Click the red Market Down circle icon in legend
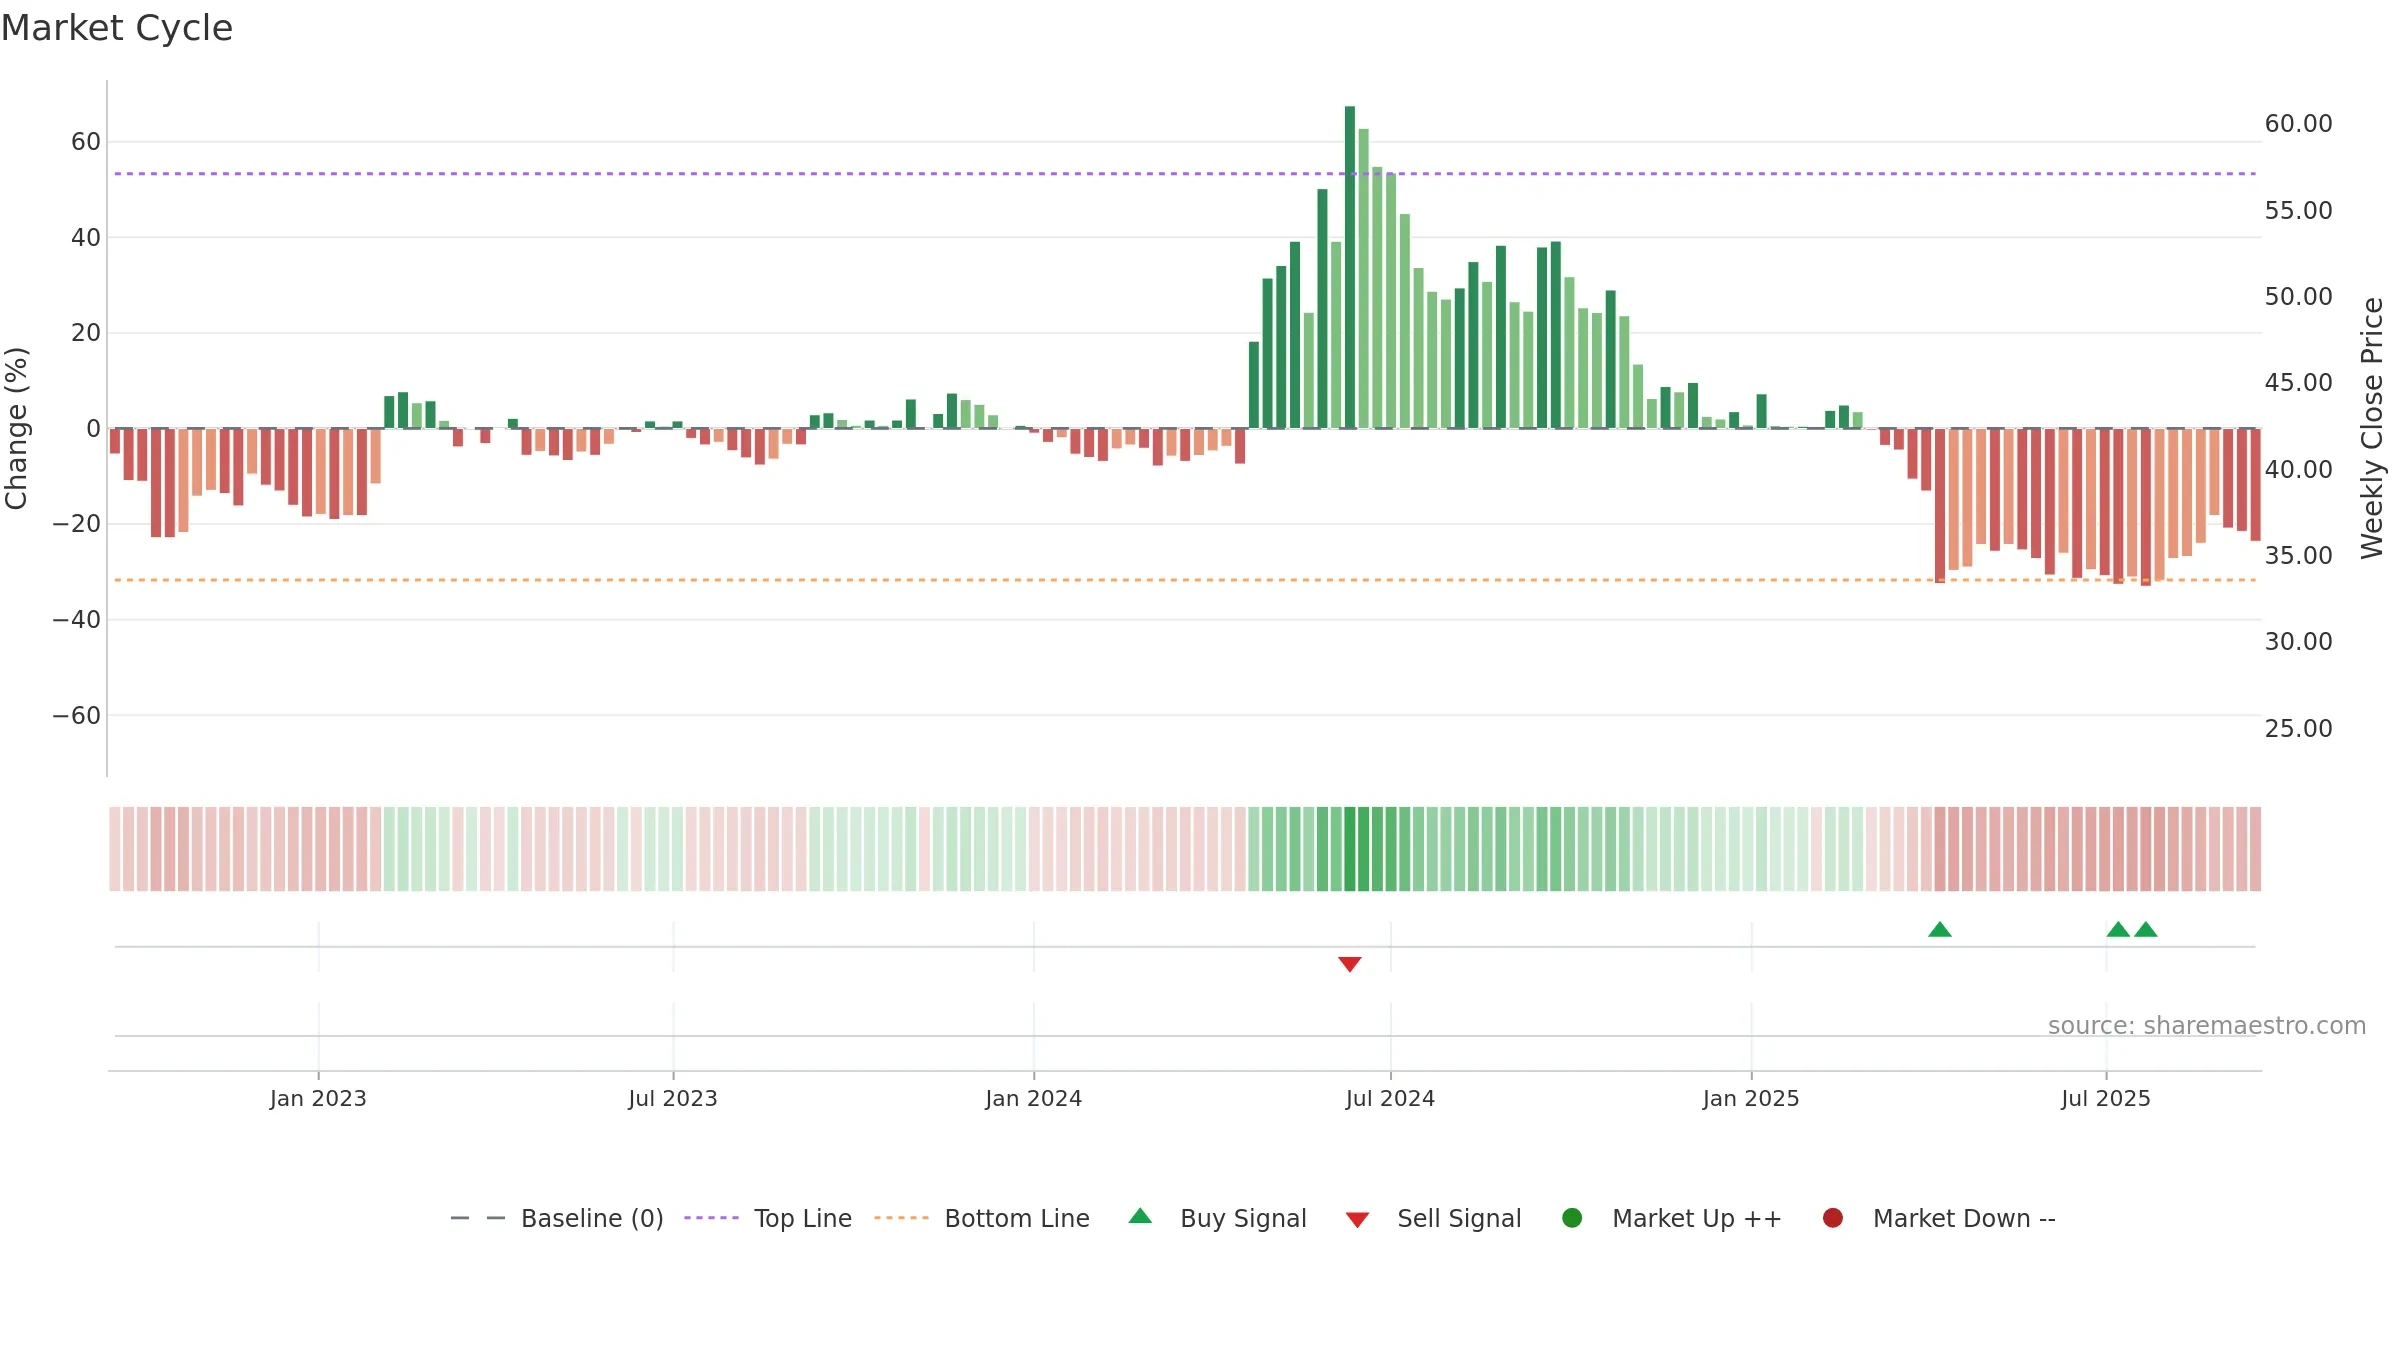 [x=1833, y=1218]
